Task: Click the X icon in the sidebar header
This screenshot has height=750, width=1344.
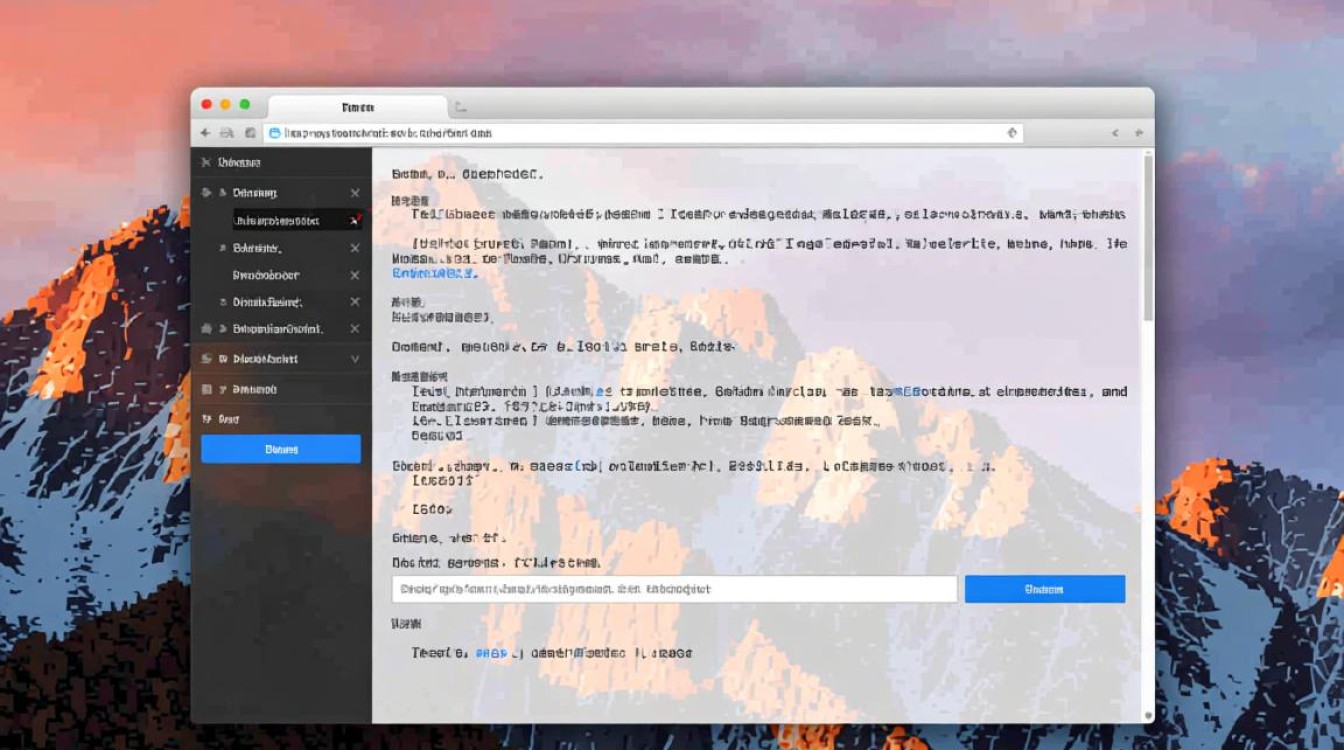Action: [x=205, y=162]
